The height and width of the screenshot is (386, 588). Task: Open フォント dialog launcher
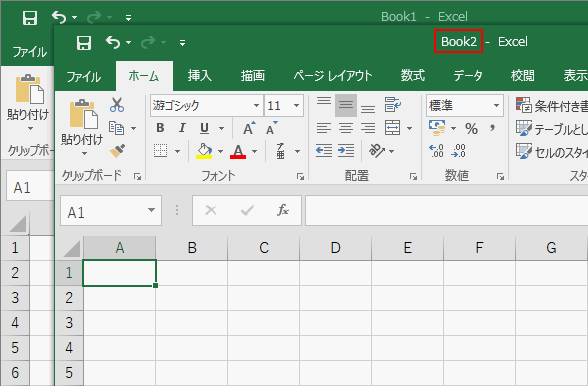point(300,176)
